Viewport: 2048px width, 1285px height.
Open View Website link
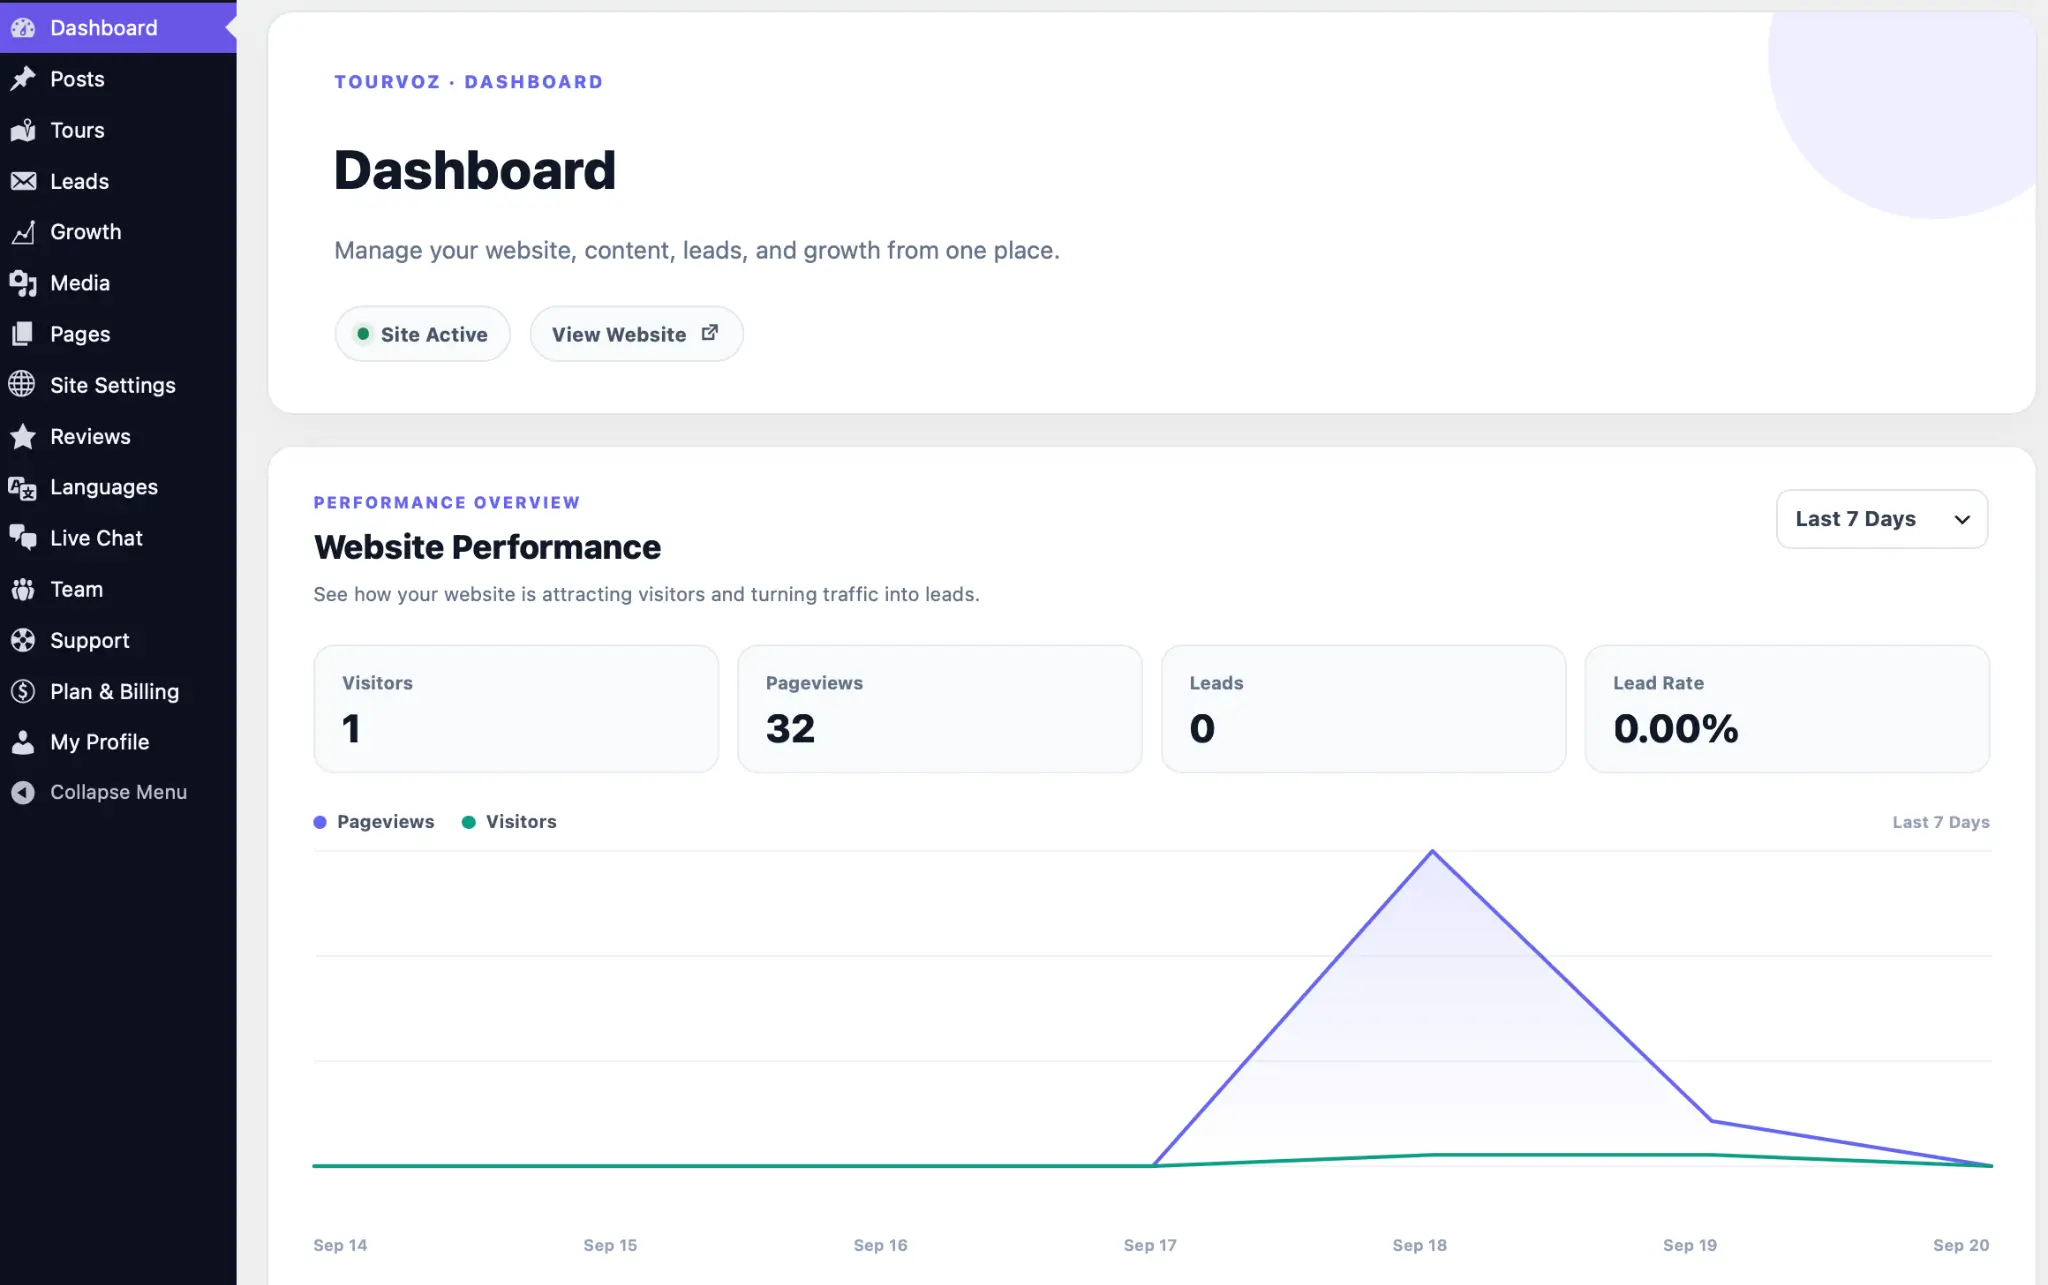tap(636, 334)
